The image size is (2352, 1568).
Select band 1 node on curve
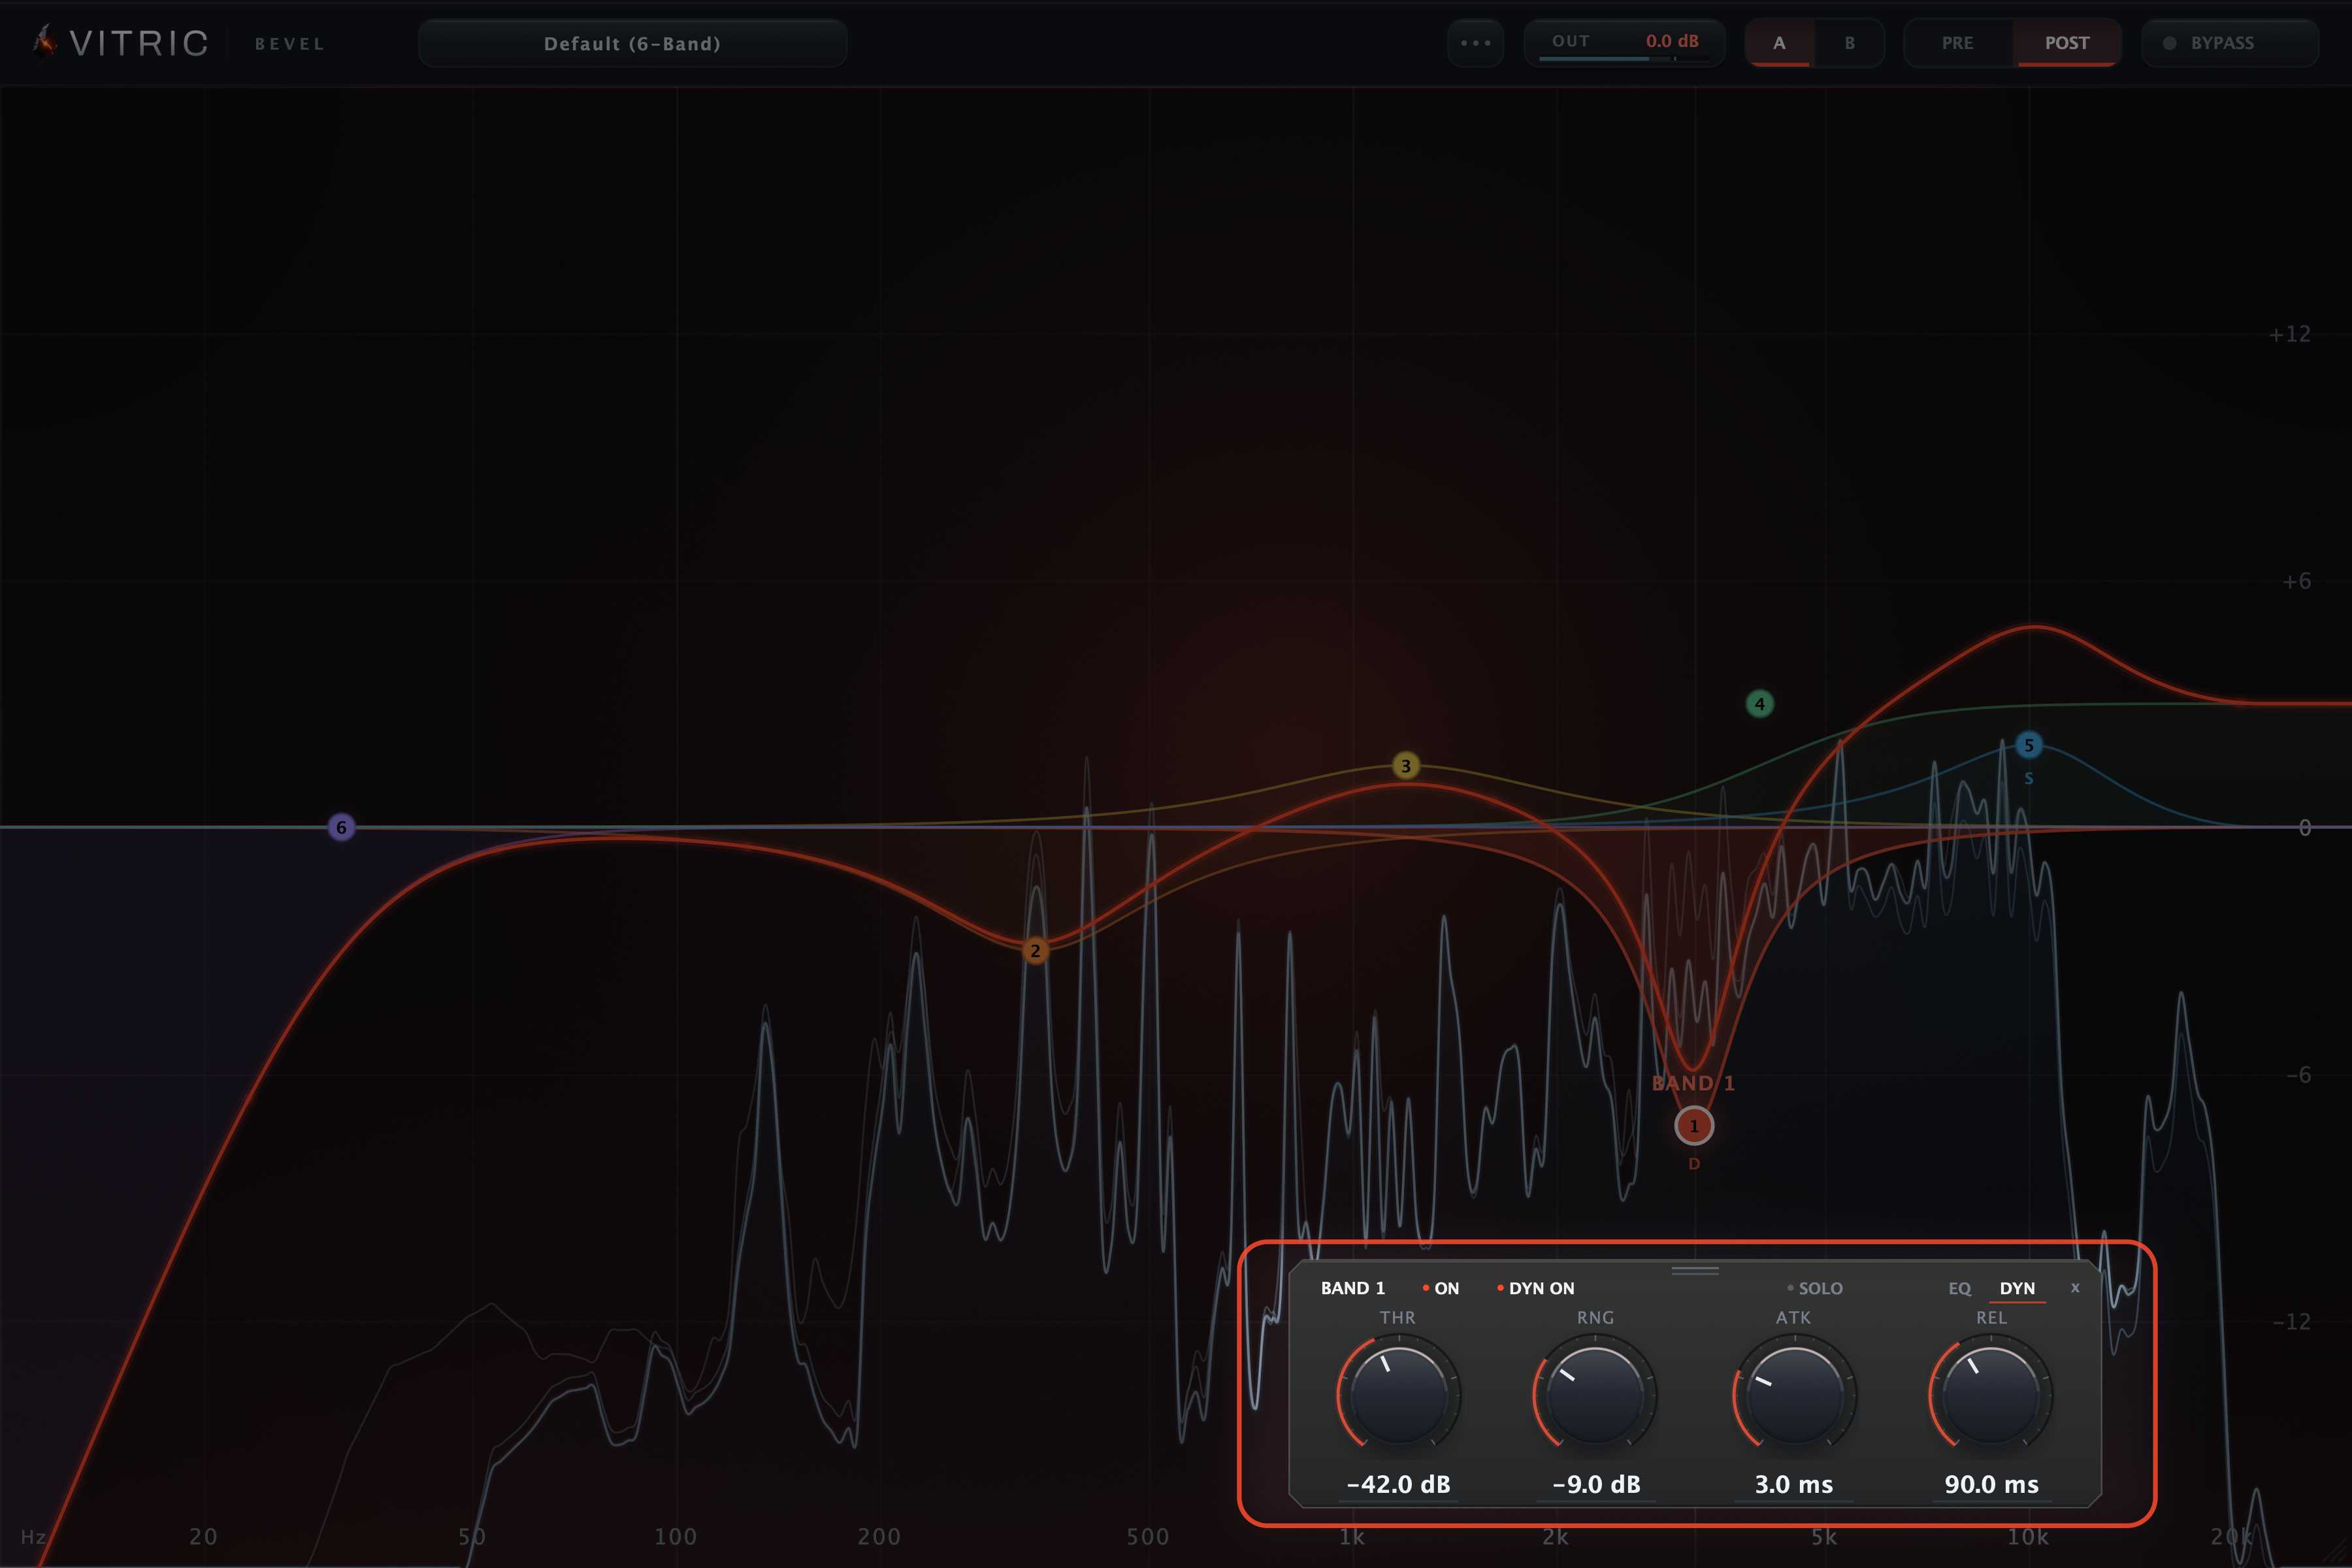point(1693,1125)
